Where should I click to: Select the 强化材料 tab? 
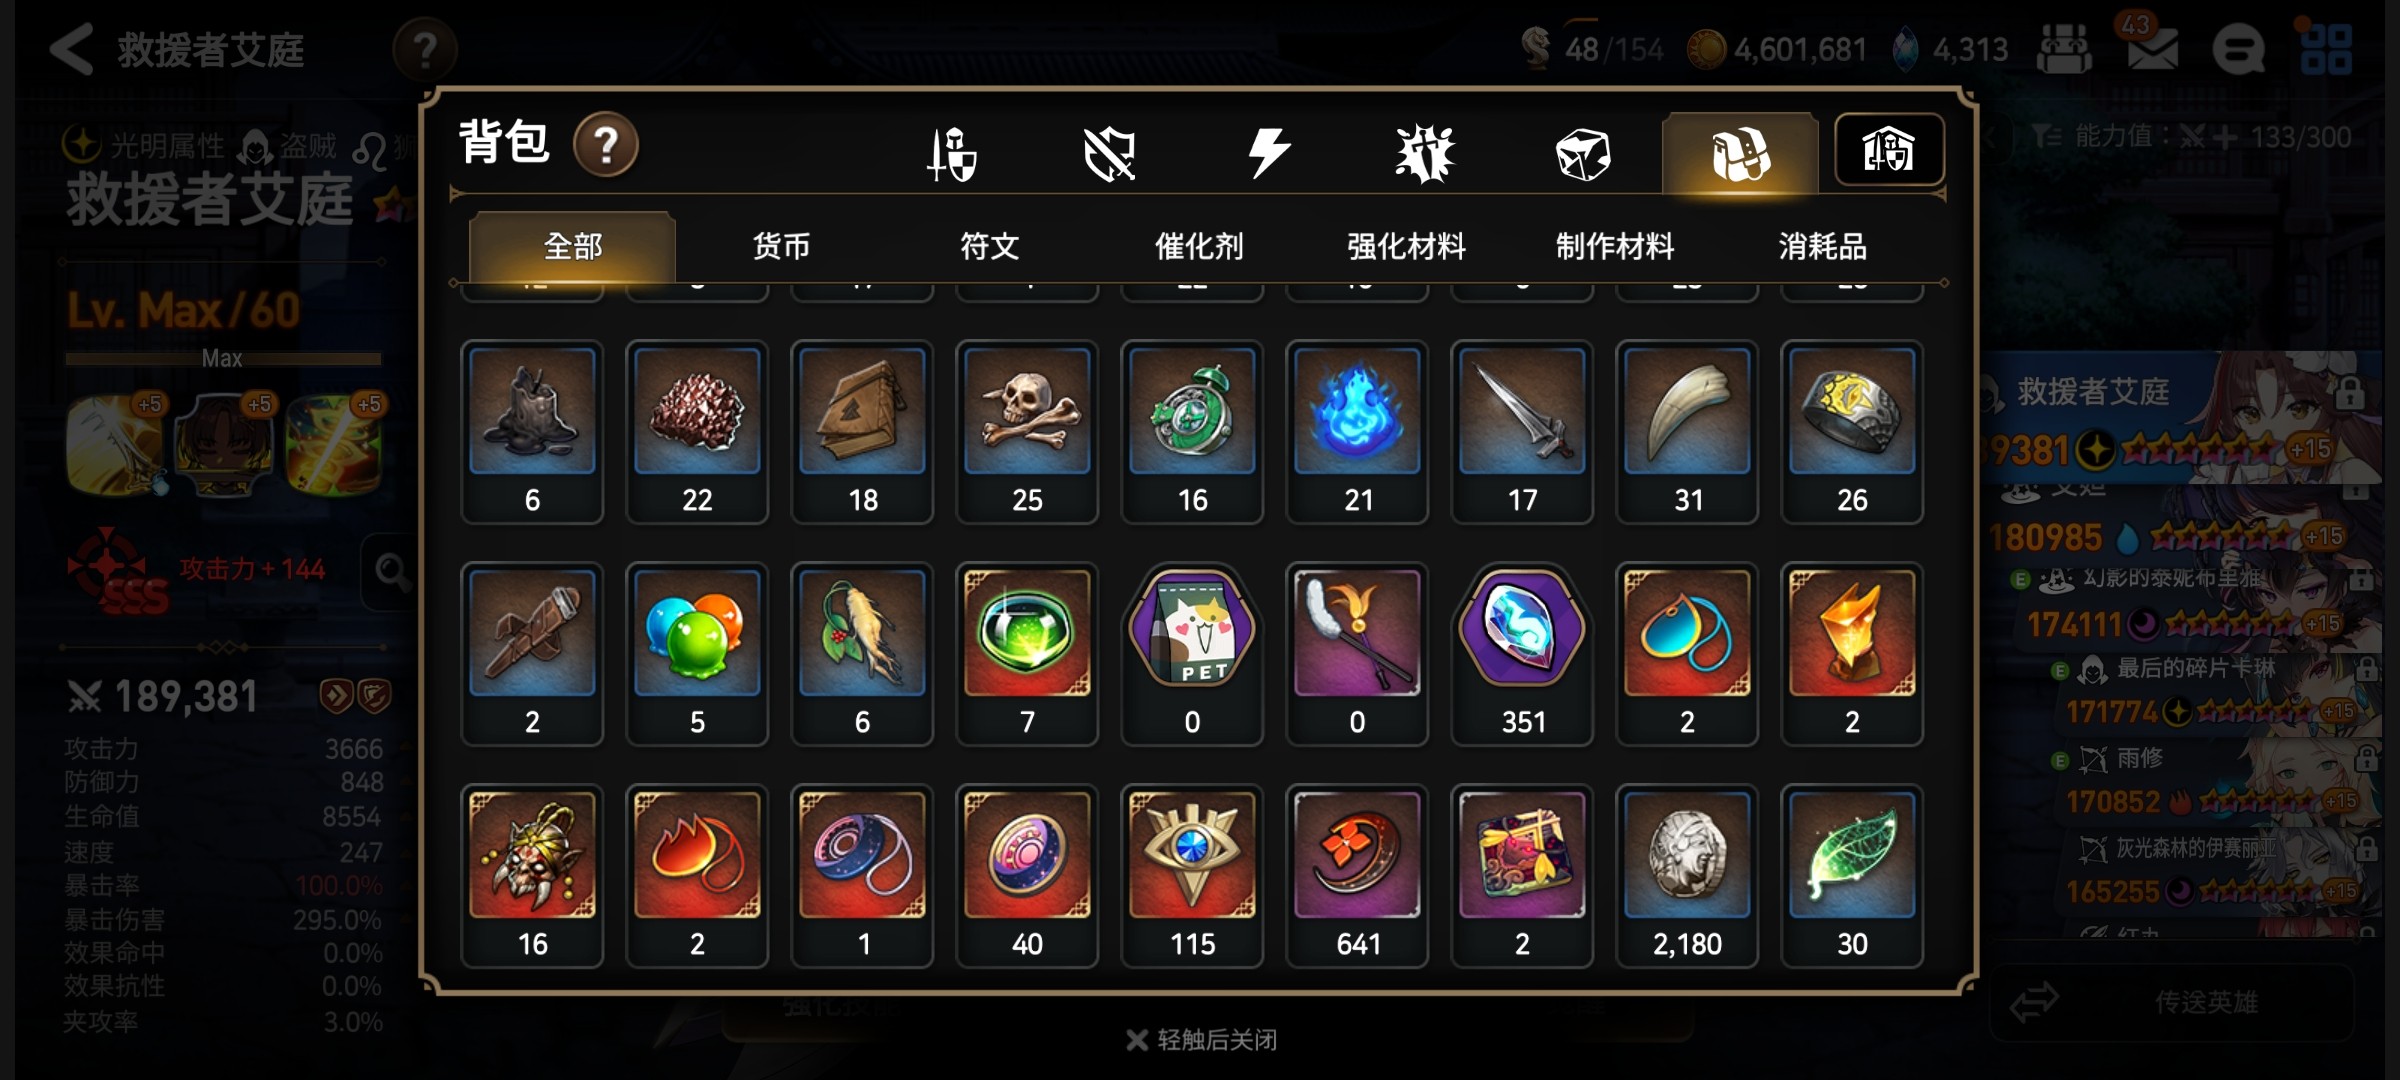click(1406, 246)
